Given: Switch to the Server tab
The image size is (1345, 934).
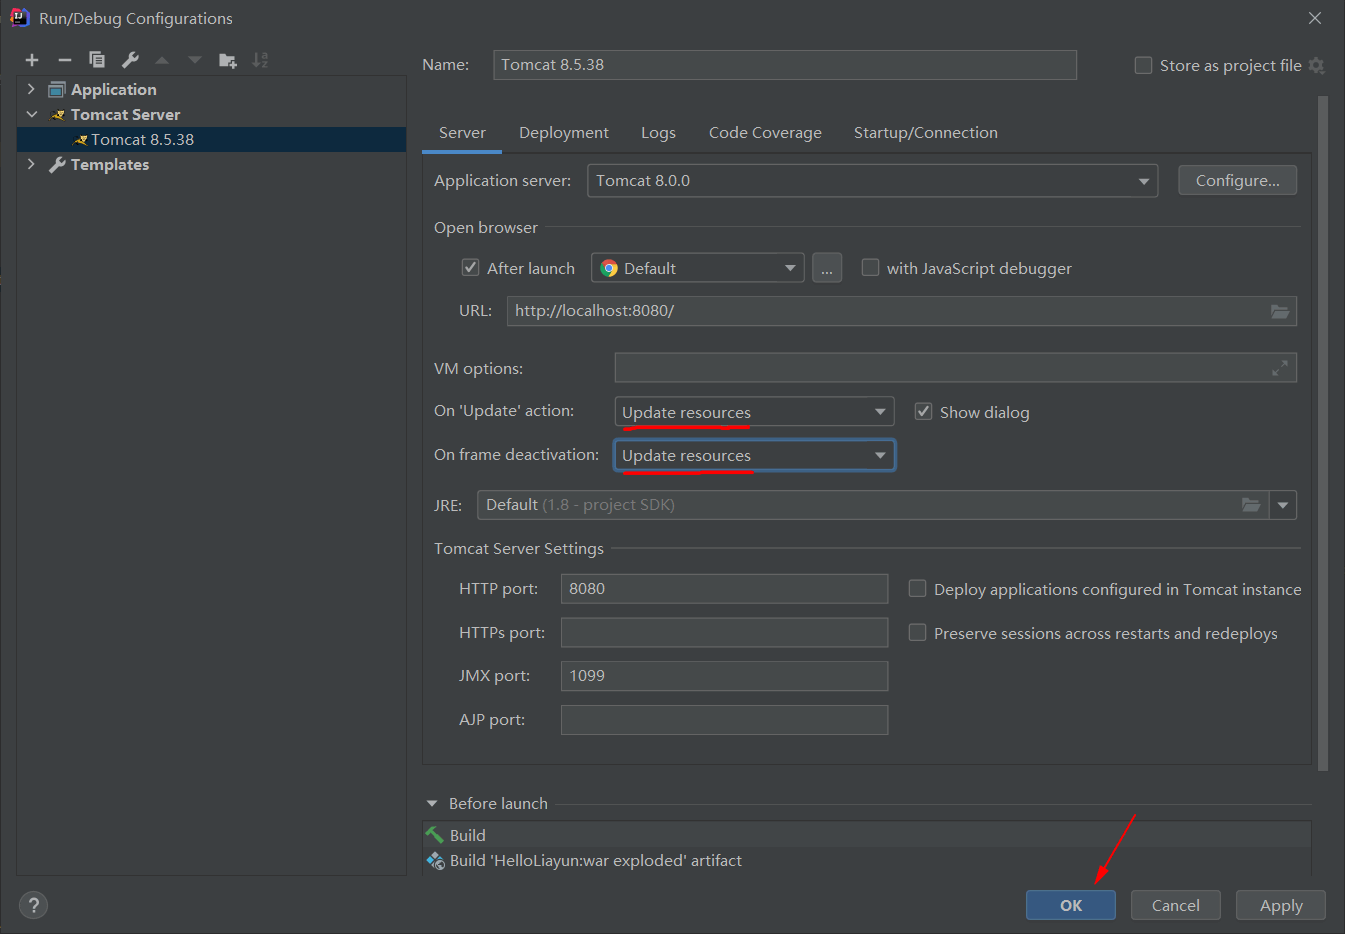Looking at the screenshot, I should pos(462,133).
